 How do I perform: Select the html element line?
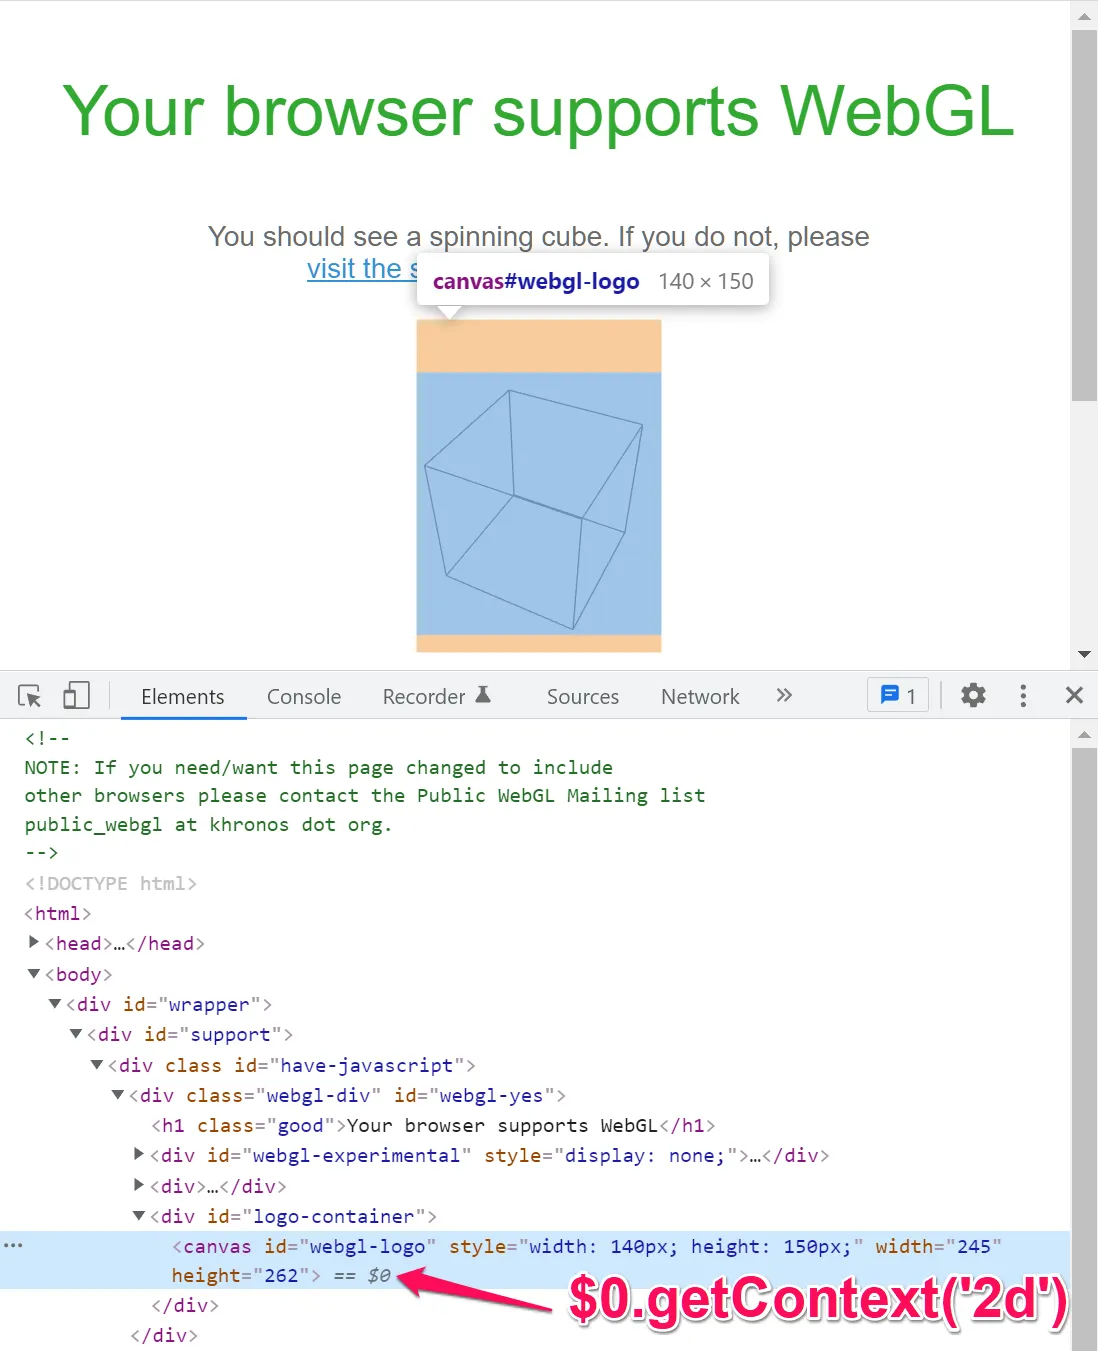pyautogui.click(x=58, y=913)
